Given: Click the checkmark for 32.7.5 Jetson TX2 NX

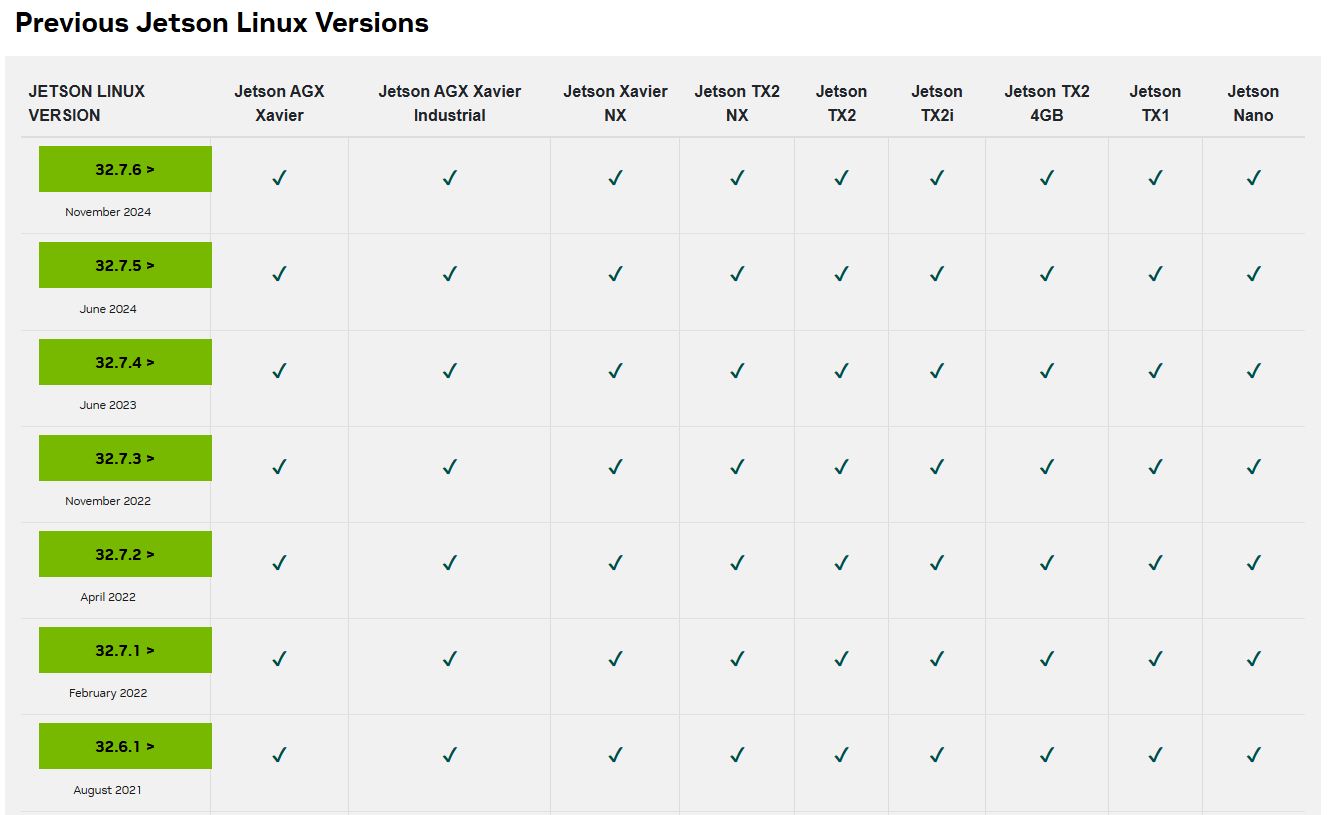Looking at the screenshot, I should [x=737, y=274].
